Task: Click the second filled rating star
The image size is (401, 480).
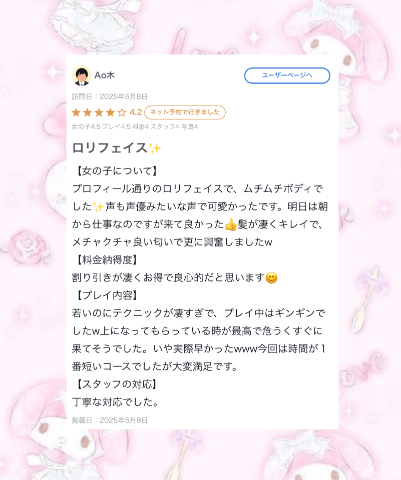Action: point(88,112)
